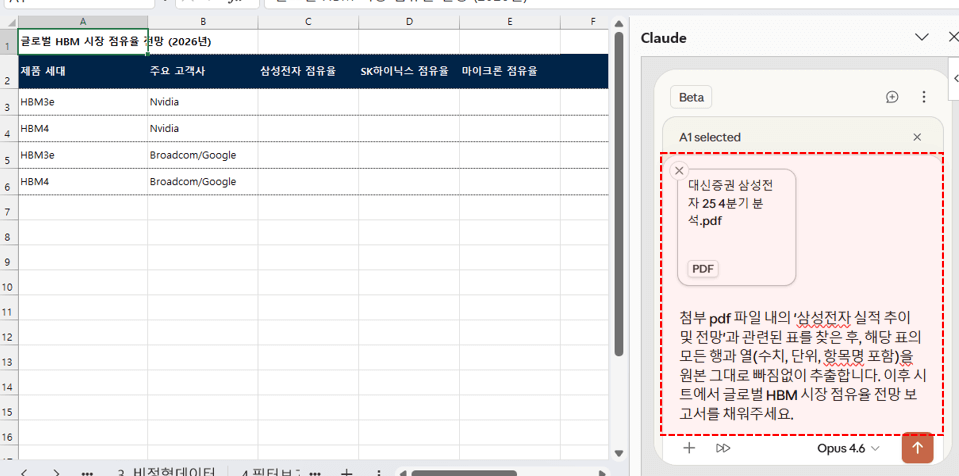Open the Opus 4.6 model dropdown
This screenshot has height=476, width=959.
[848, 448]
